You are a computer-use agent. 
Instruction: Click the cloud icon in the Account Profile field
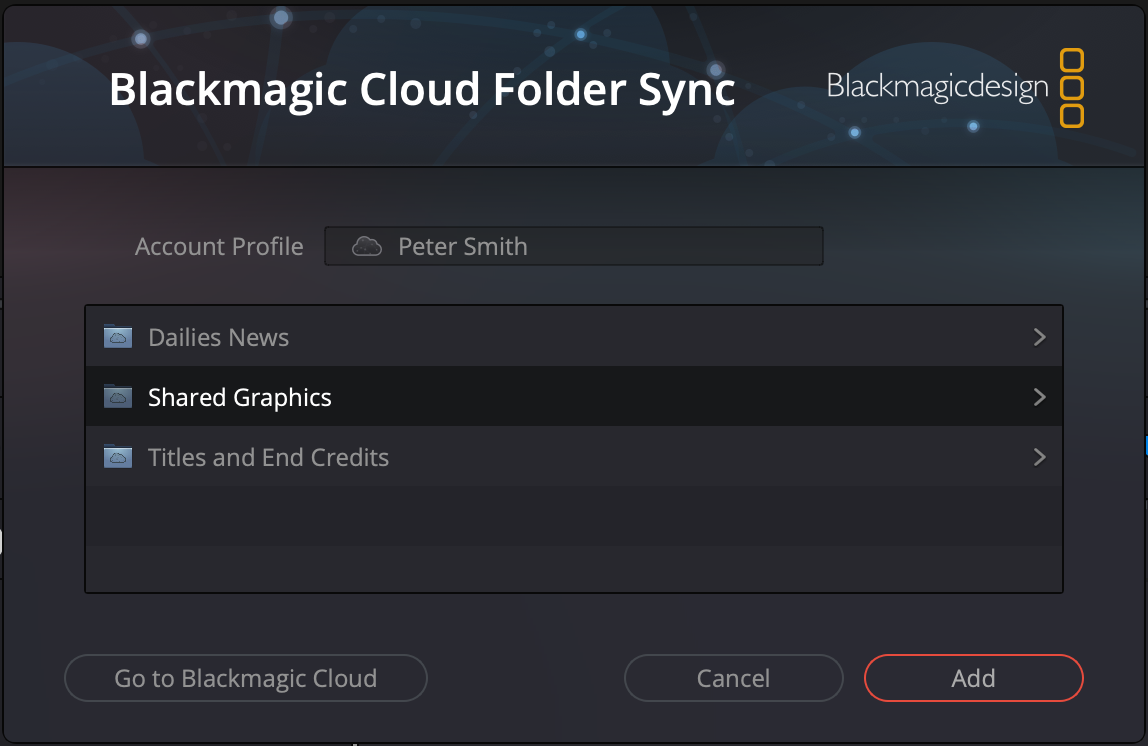click(x=367, y=245)
